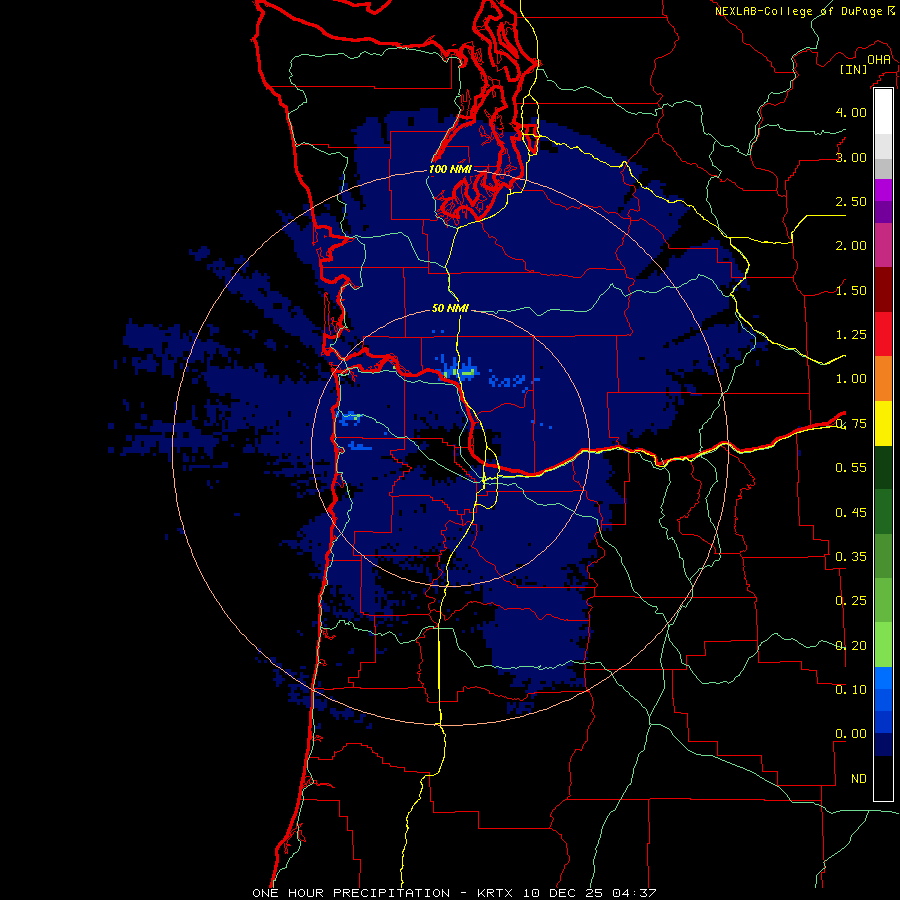Image resolution: width=900 pixels, height=900 pixels.
Task: Click the "3.00" legend value
Action: point(851,157)
